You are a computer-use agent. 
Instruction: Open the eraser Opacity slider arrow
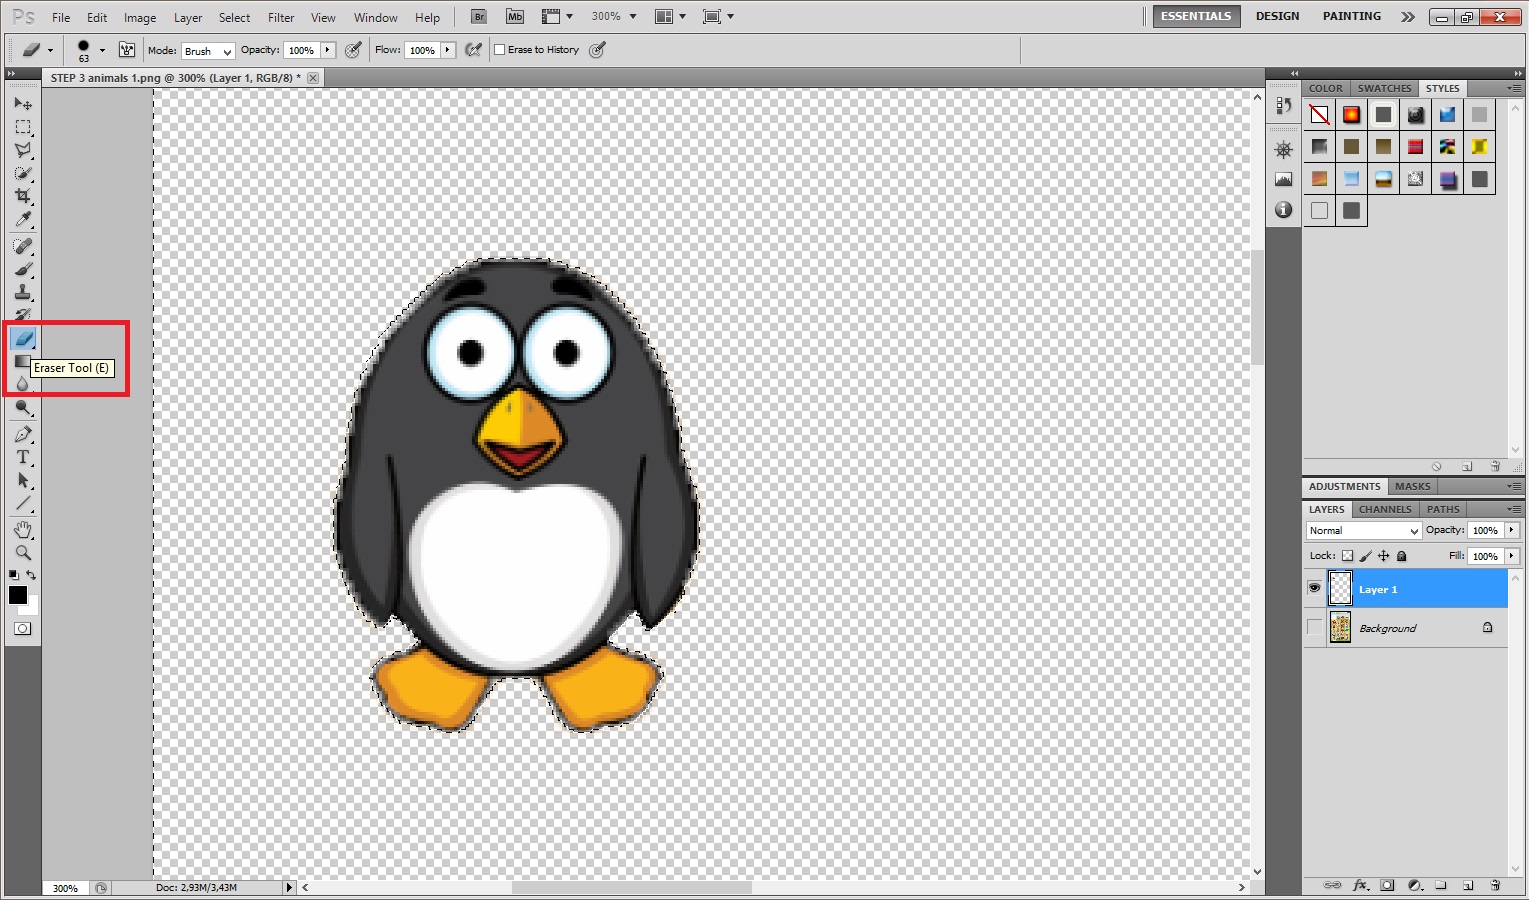[327, 50]
